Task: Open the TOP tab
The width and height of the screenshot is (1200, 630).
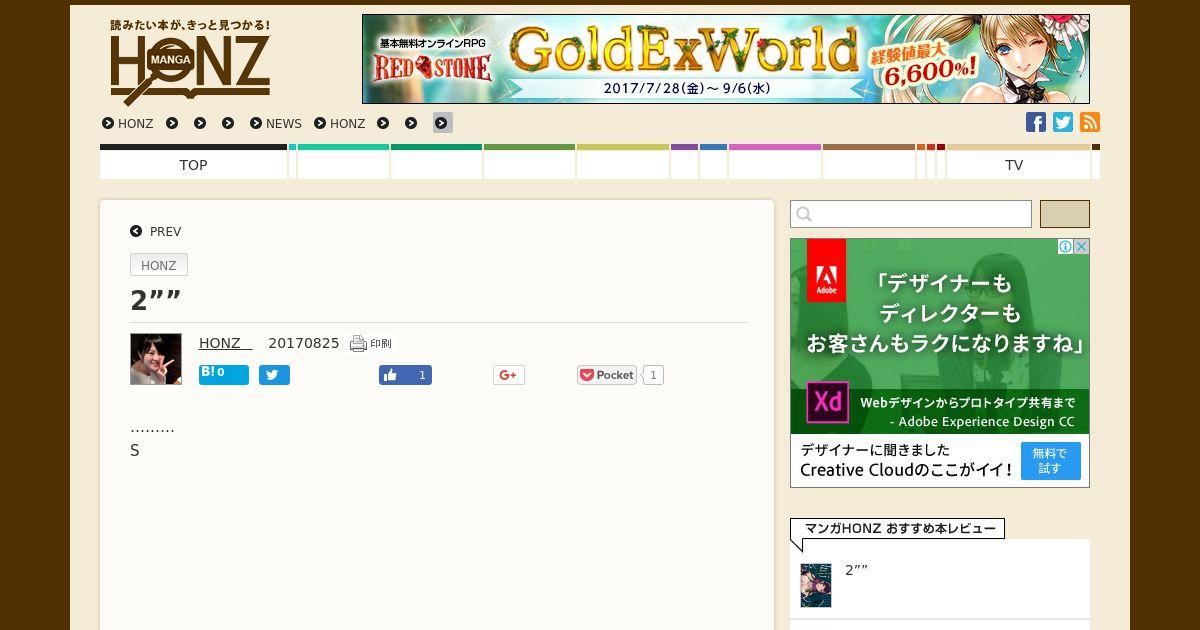Action: (193, 162)
